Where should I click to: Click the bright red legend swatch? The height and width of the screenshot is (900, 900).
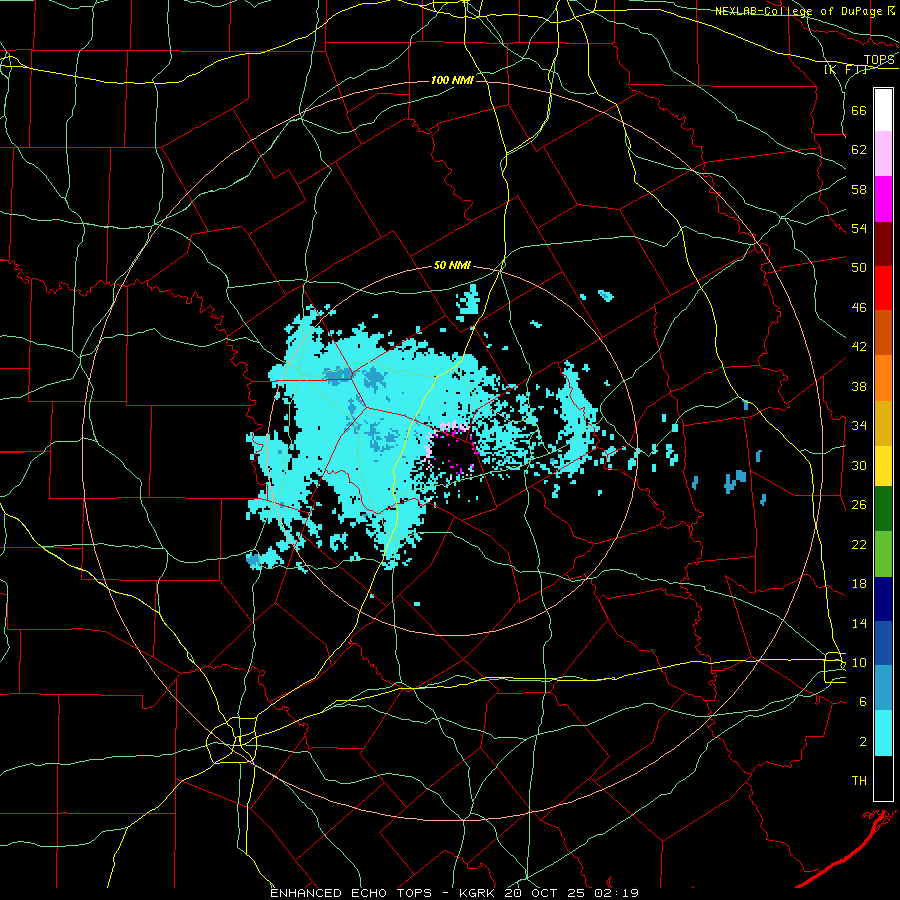[883, 288]
